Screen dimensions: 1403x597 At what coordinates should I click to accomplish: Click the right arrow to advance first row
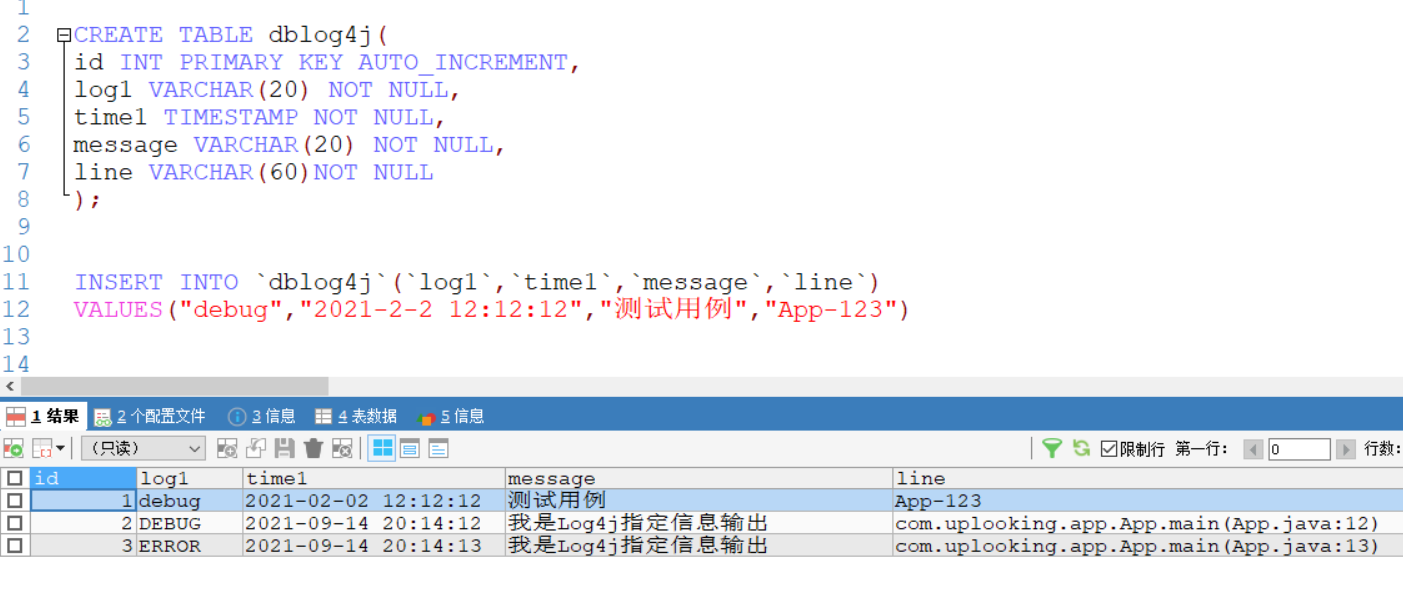[x=1348, y=448]
